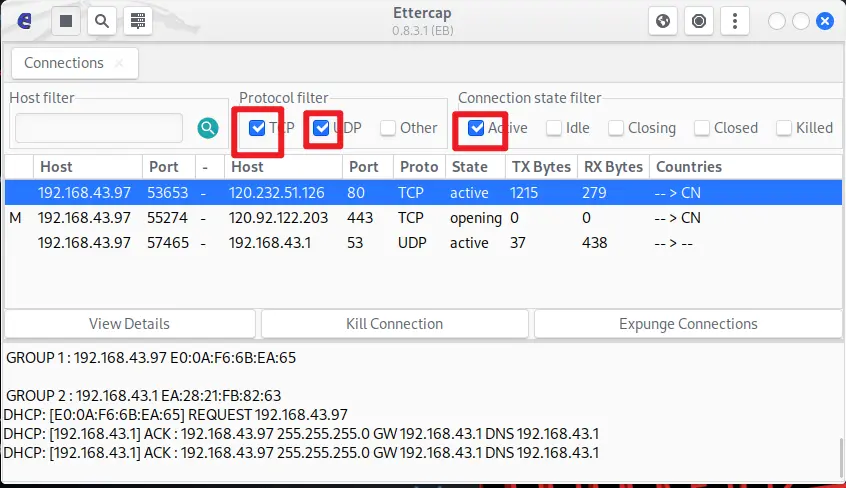
Task: Open the three-dot Ettercap menu
Action: 736,21
